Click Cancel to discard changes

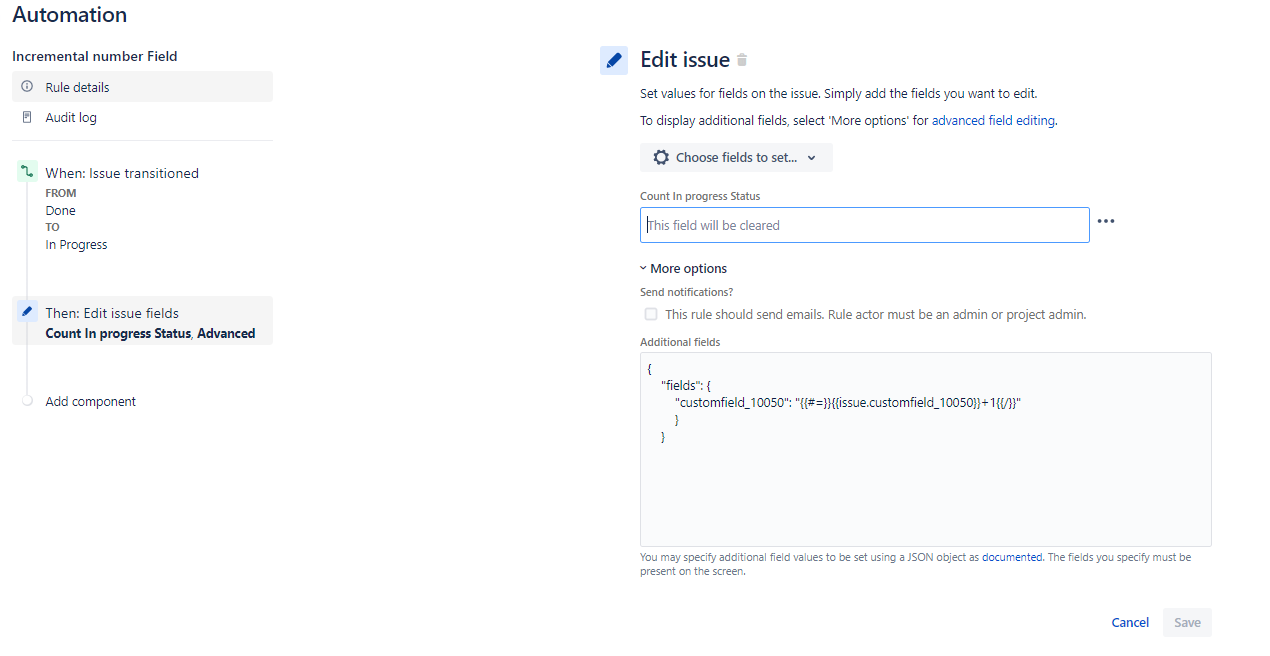click(1129, 622)
